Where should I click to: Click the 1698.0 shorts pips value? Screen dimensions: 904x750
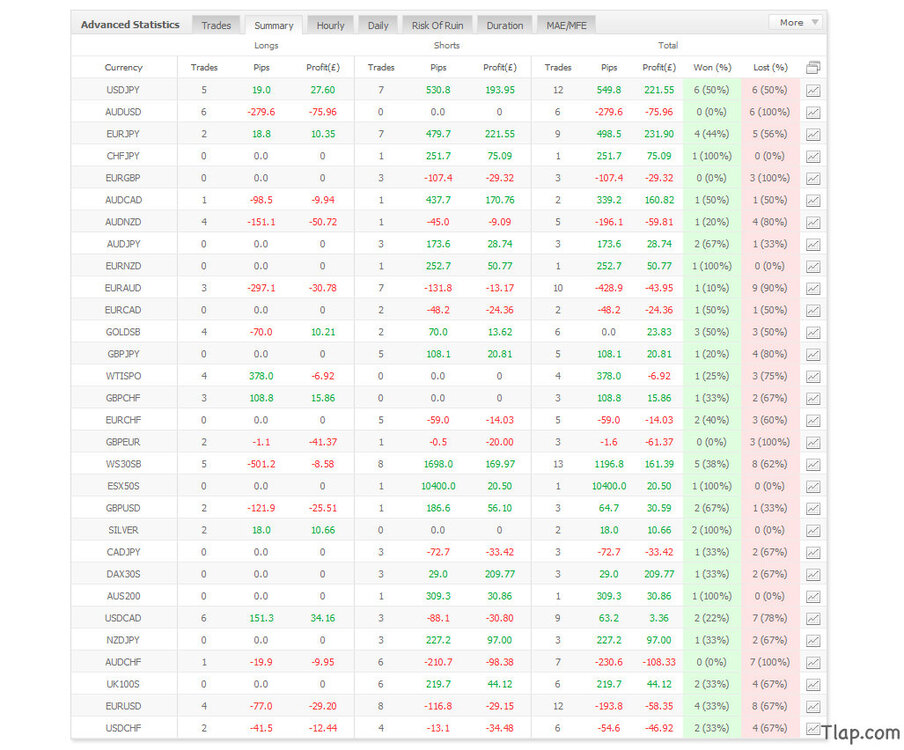pyautogui.click(x=438, y=464)
